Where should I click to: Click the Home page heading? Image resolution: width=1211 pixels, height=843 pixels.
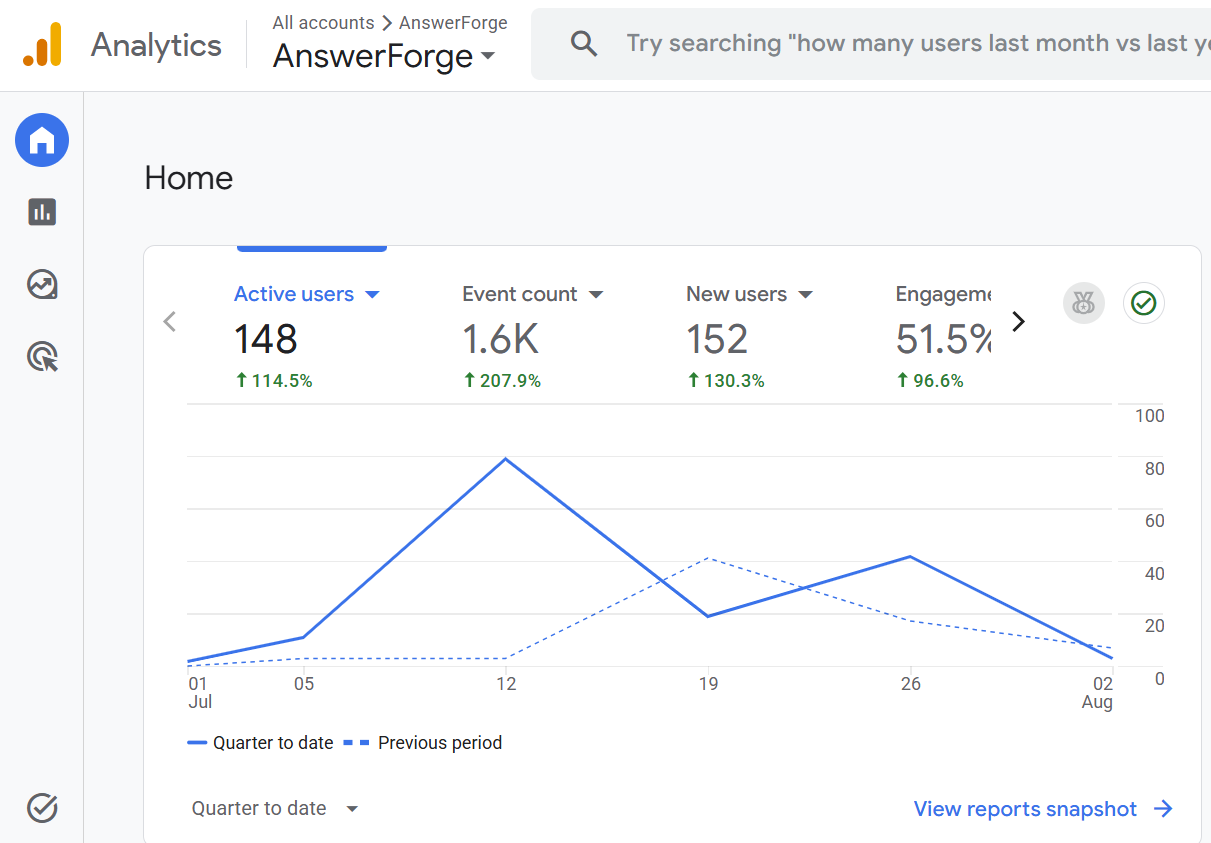tap(189, 178)
